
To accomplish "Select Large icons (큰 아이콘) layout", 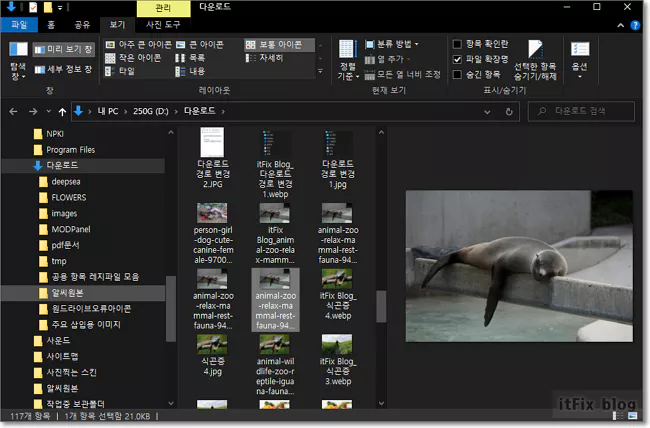I will (200, 44).
